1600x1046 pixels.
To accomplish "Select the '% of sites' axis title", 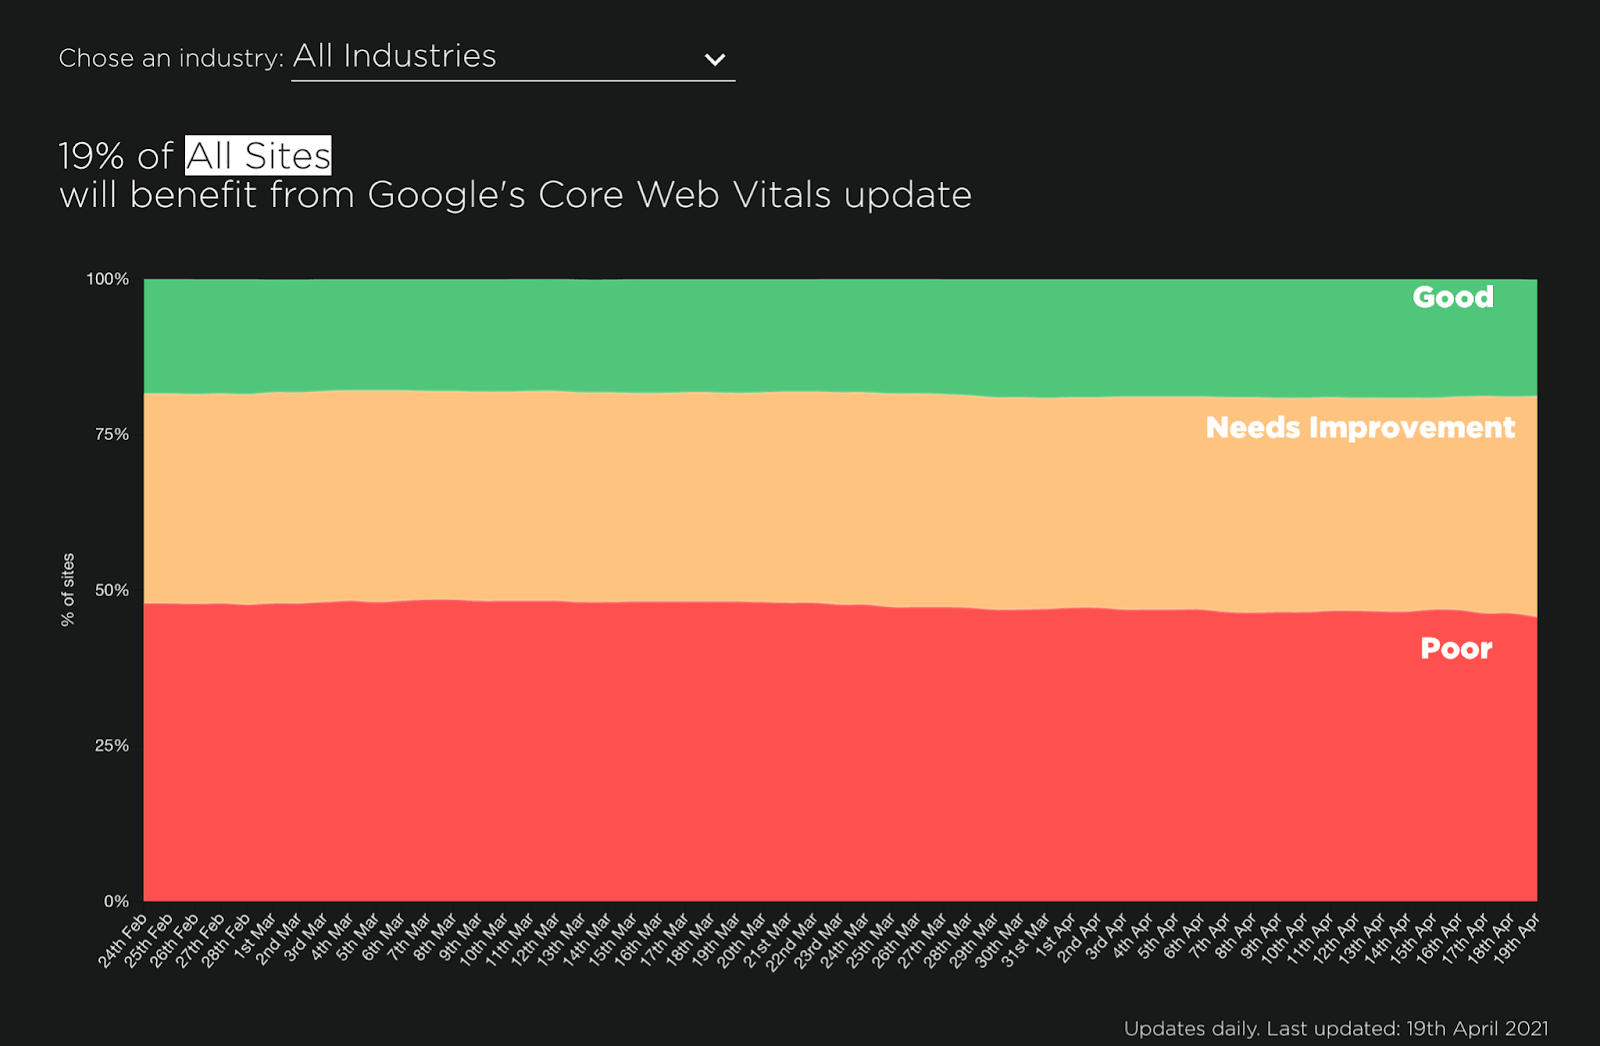I will [x=66, y=588].
